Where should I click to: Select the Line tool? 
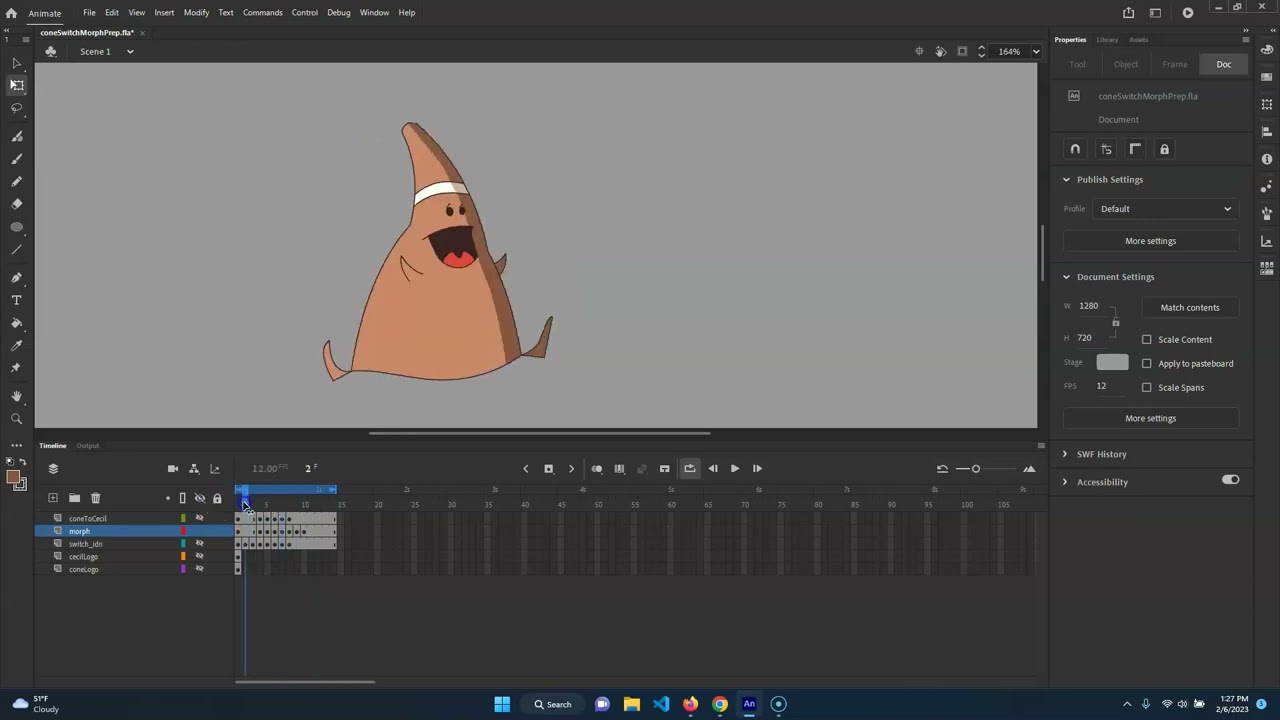click(16, 249)
